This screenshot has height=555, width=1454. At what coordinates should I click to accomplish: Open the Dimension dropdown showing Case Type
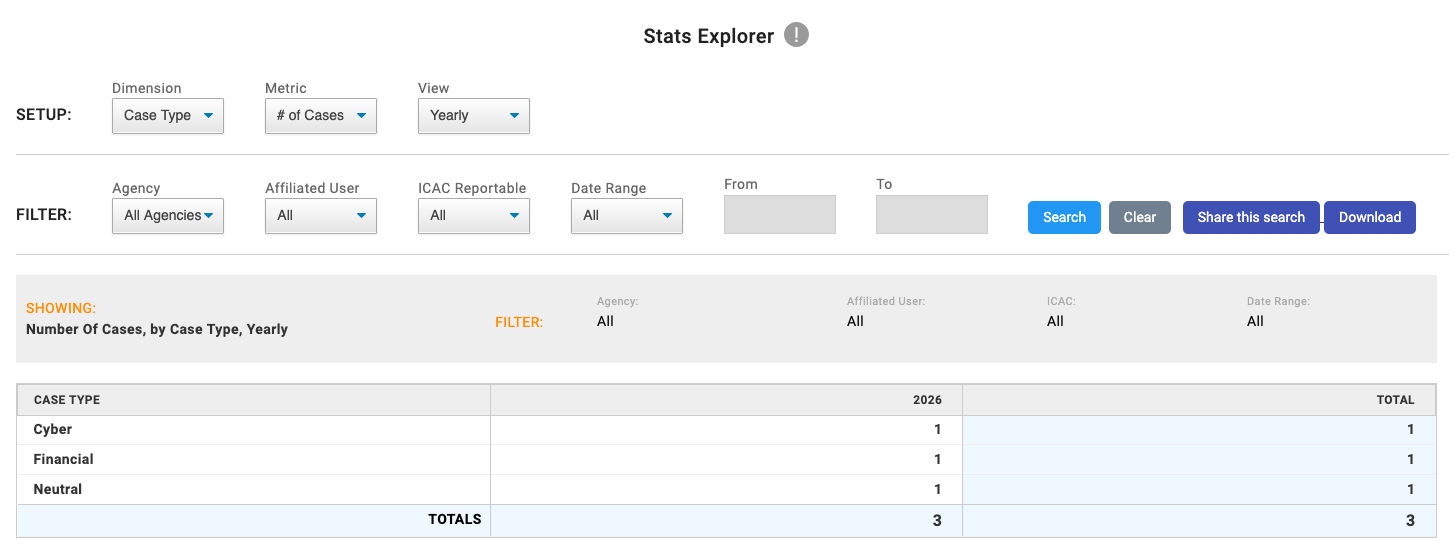pos(168,116)
